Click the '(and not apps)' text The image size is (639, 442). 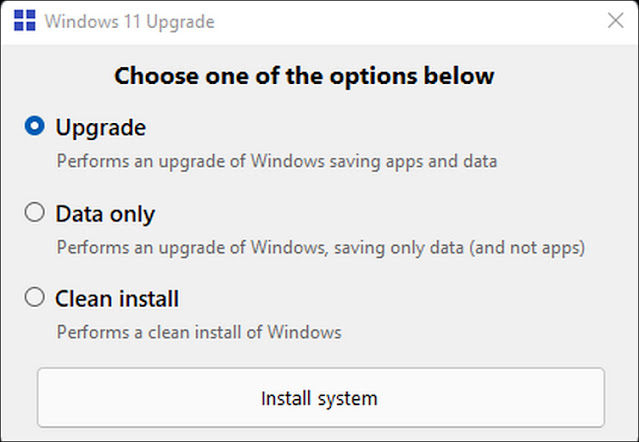[527, 248]
